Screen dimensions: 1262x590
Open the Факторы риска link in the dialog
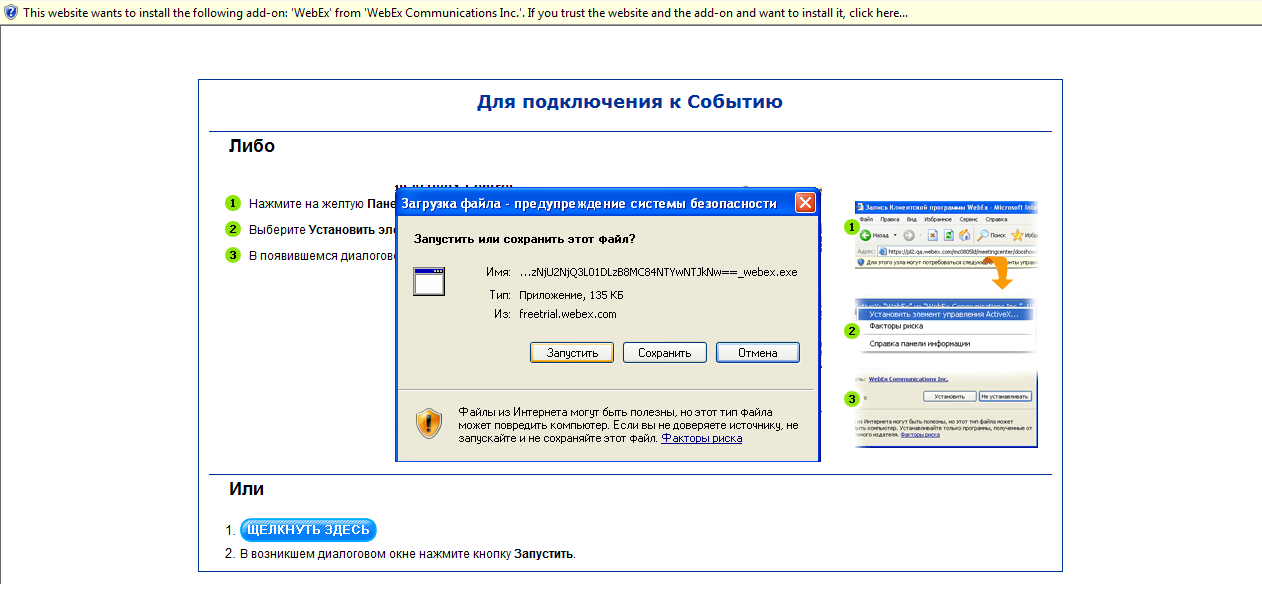(x=702, y=438)
